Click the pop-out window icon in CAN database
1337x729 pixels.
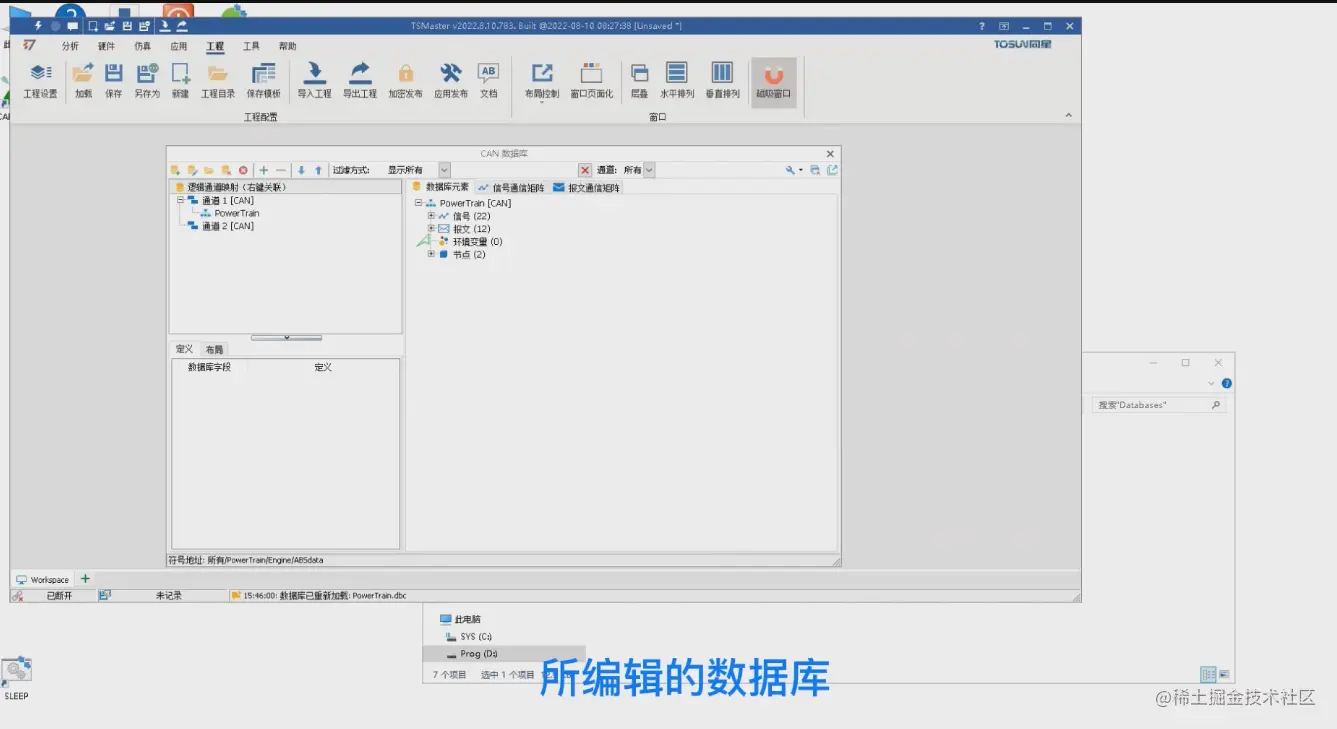pyautogui.click(x=832, y=170)
